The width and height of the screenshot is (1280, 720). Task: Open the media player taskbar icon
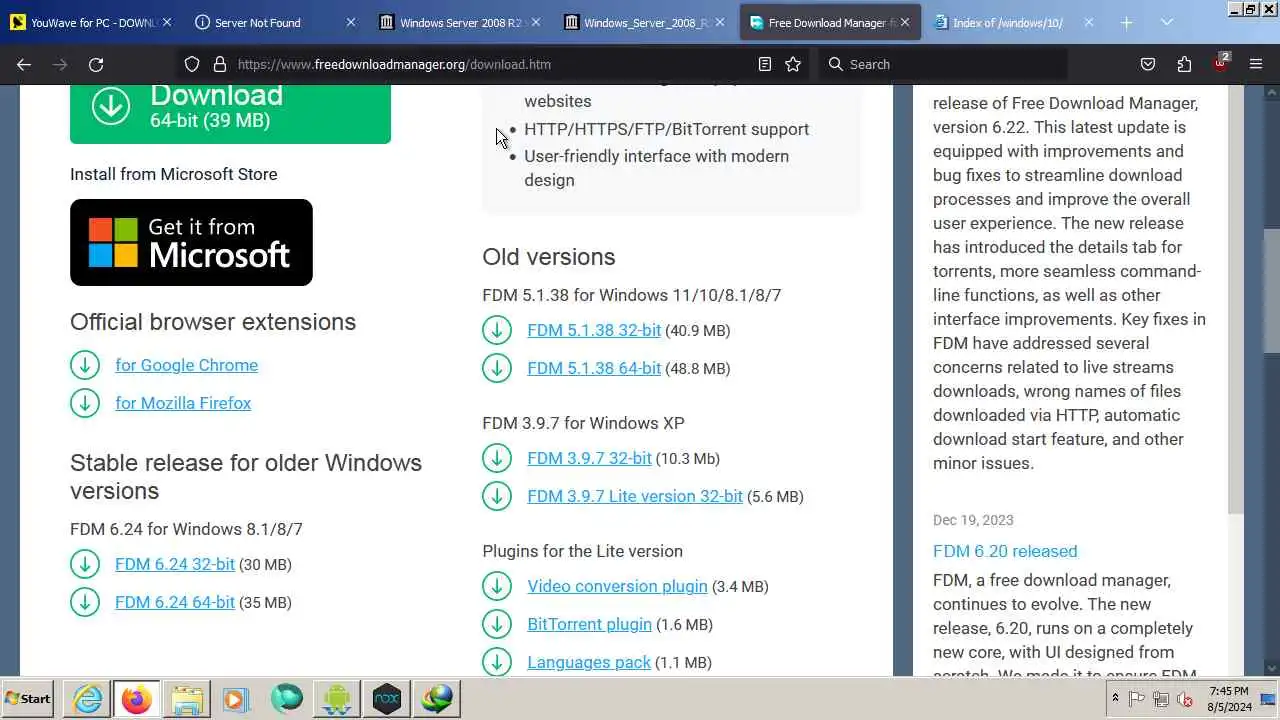tap(237, 699)
